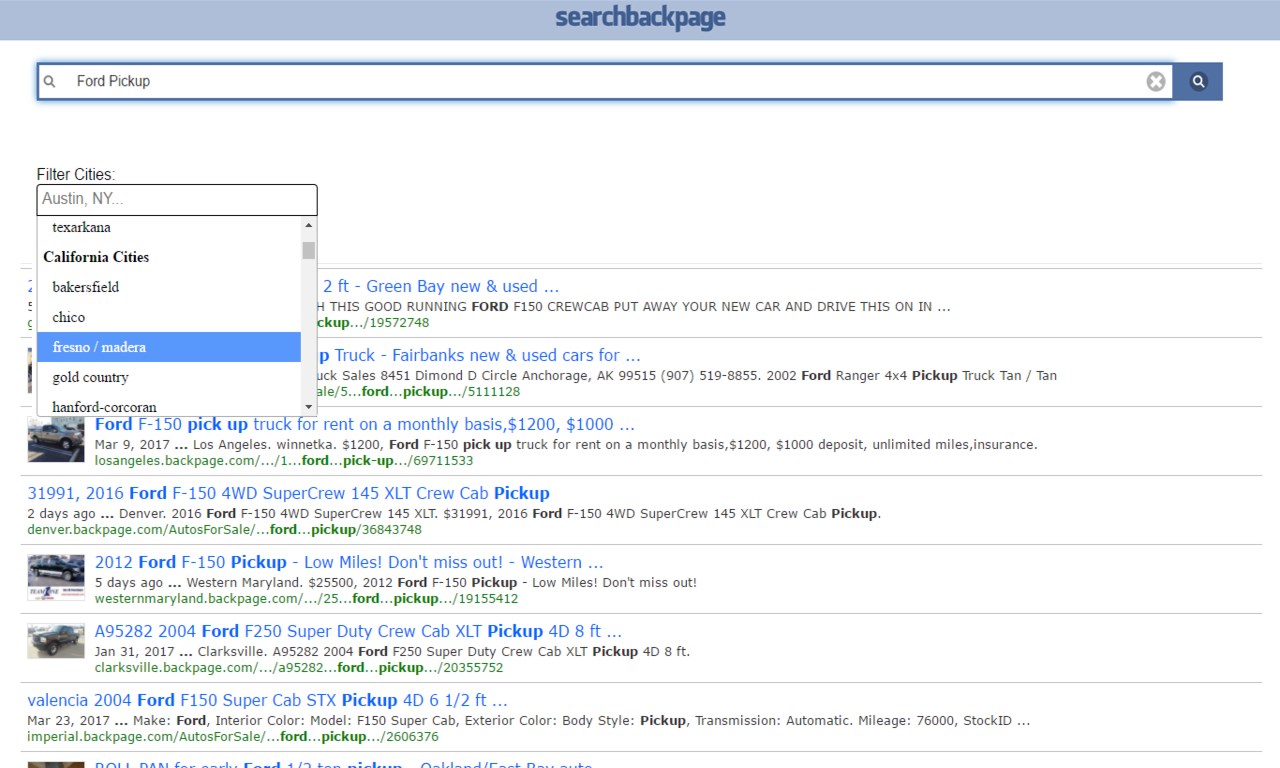The height and width of the screenshot is (768, 1280).
Task: Open A95282 2004 Ford F250 Super Duty result
Action: point(358,631)
